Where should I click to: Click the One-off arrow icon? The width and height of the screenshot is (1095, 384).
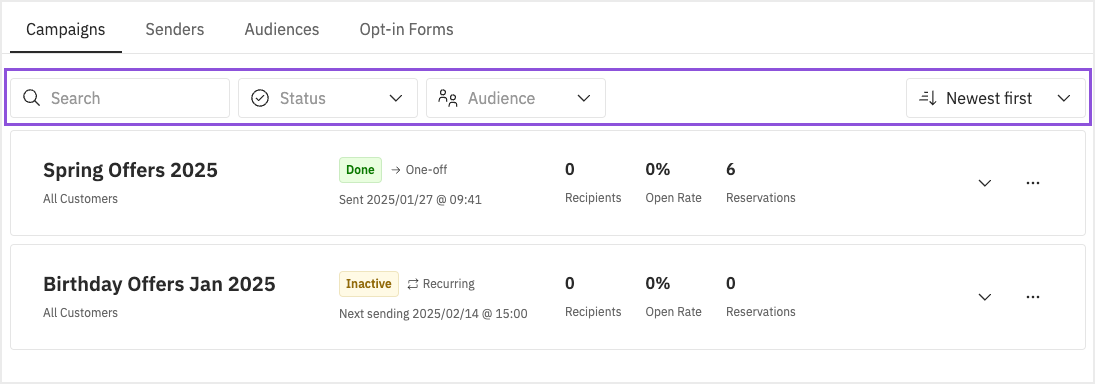[x=396, y=170]
